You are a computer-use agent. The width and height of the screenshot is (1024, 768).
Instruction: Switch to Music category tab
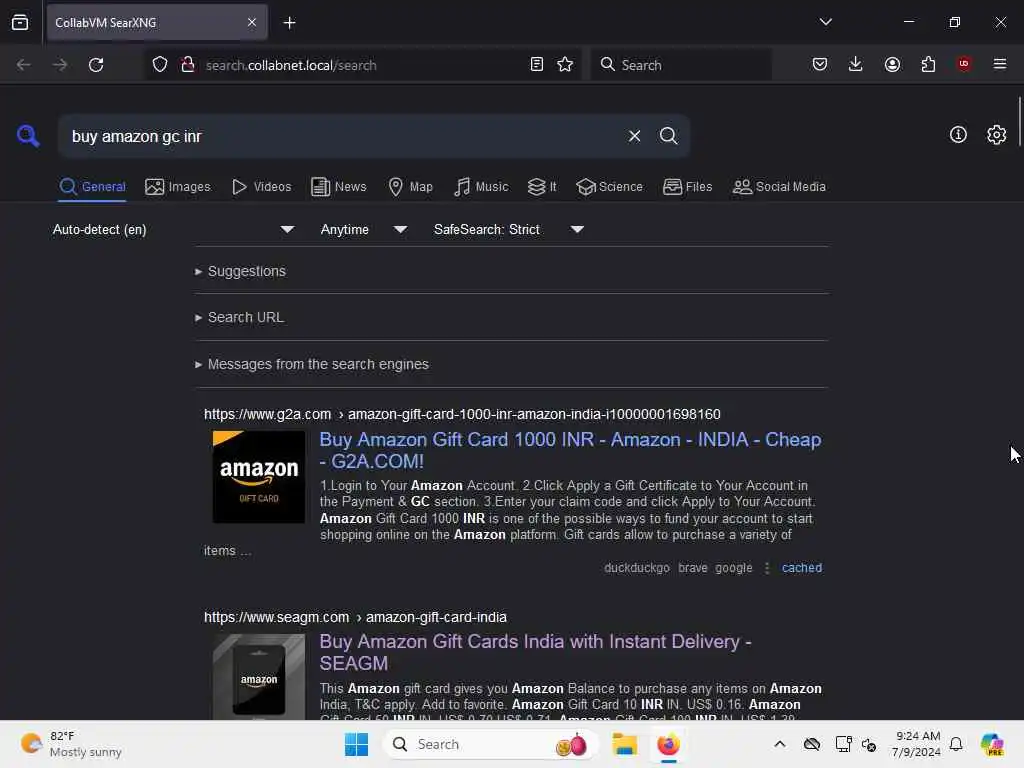click(481, 187)
